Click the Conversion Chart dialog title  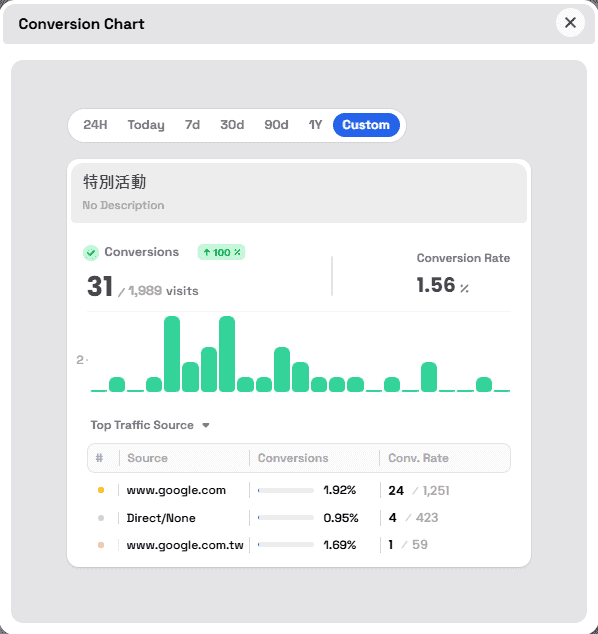81,24
